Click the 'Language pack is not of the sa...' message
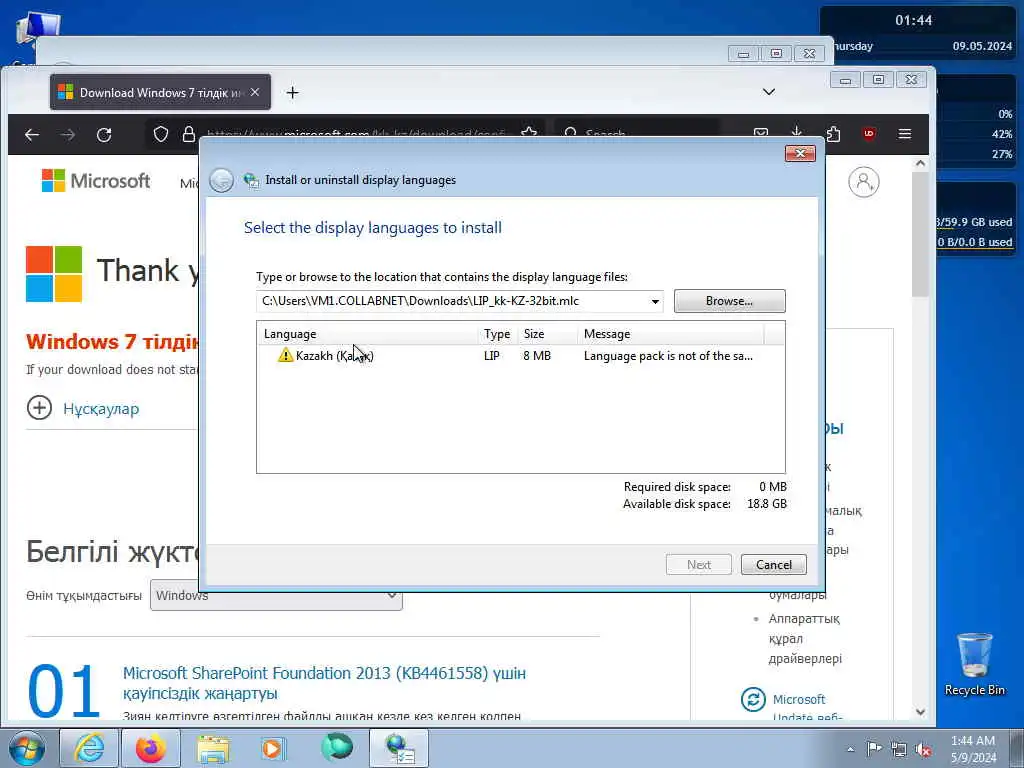 point(668,356)
